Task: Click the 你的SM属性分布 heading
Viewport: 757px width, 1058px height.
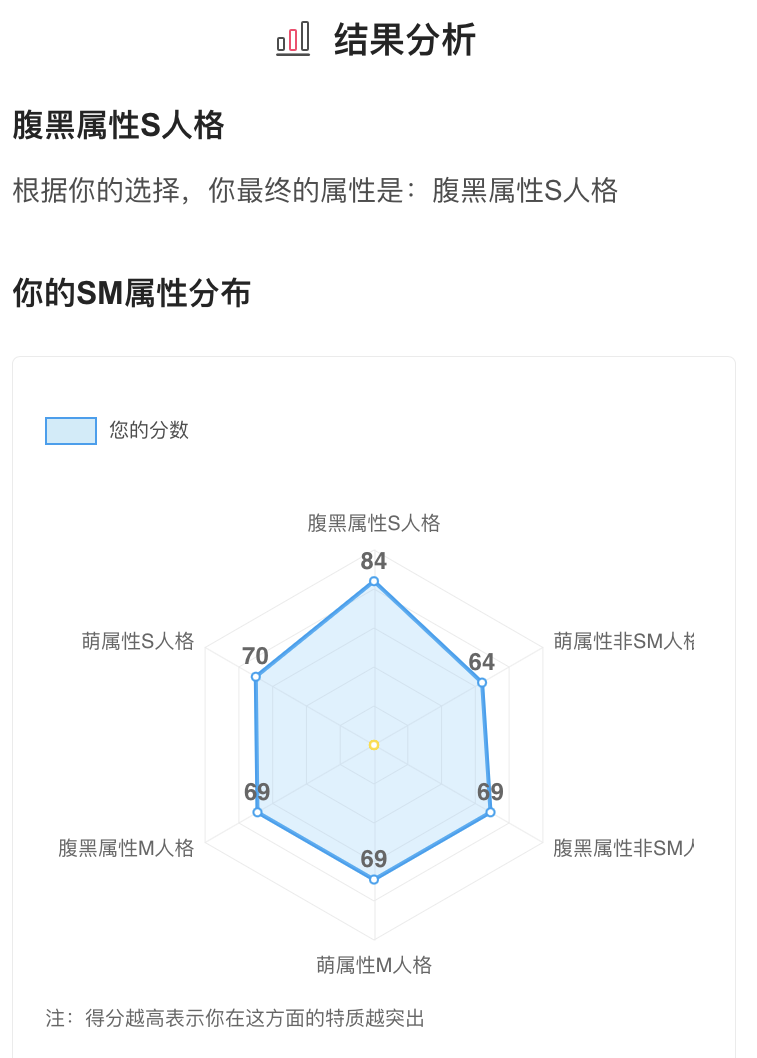Action: click(132, 293)
